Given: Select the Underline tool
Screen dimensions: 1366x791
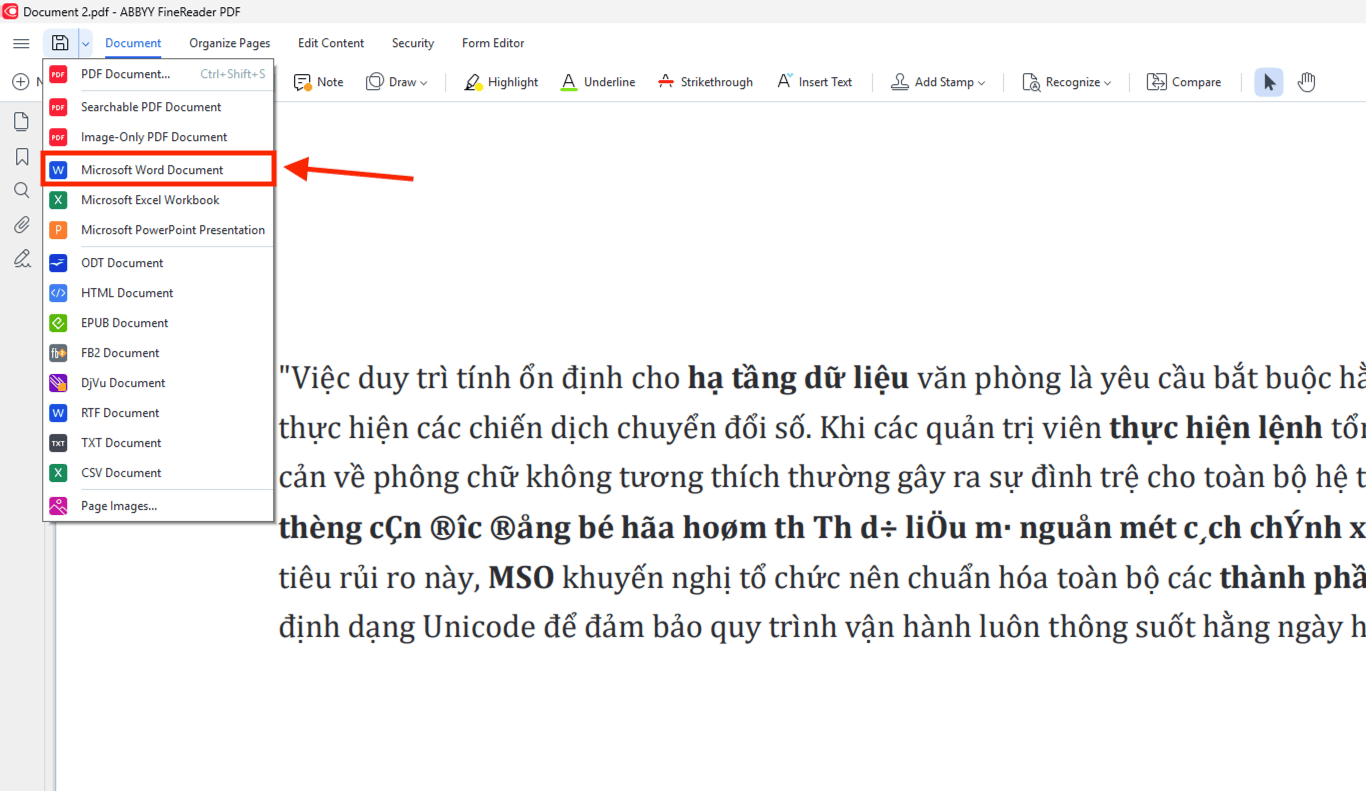Looking at the screenshot, I should coord(597,81).
